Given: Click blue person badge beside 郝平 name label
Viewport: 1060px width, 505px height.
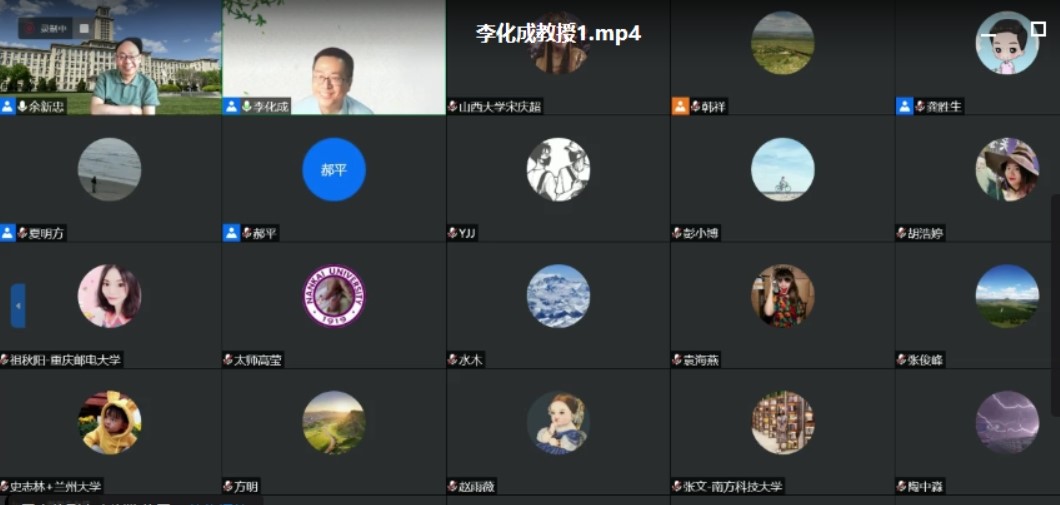Looking at the screenshot, I should 231,233.
